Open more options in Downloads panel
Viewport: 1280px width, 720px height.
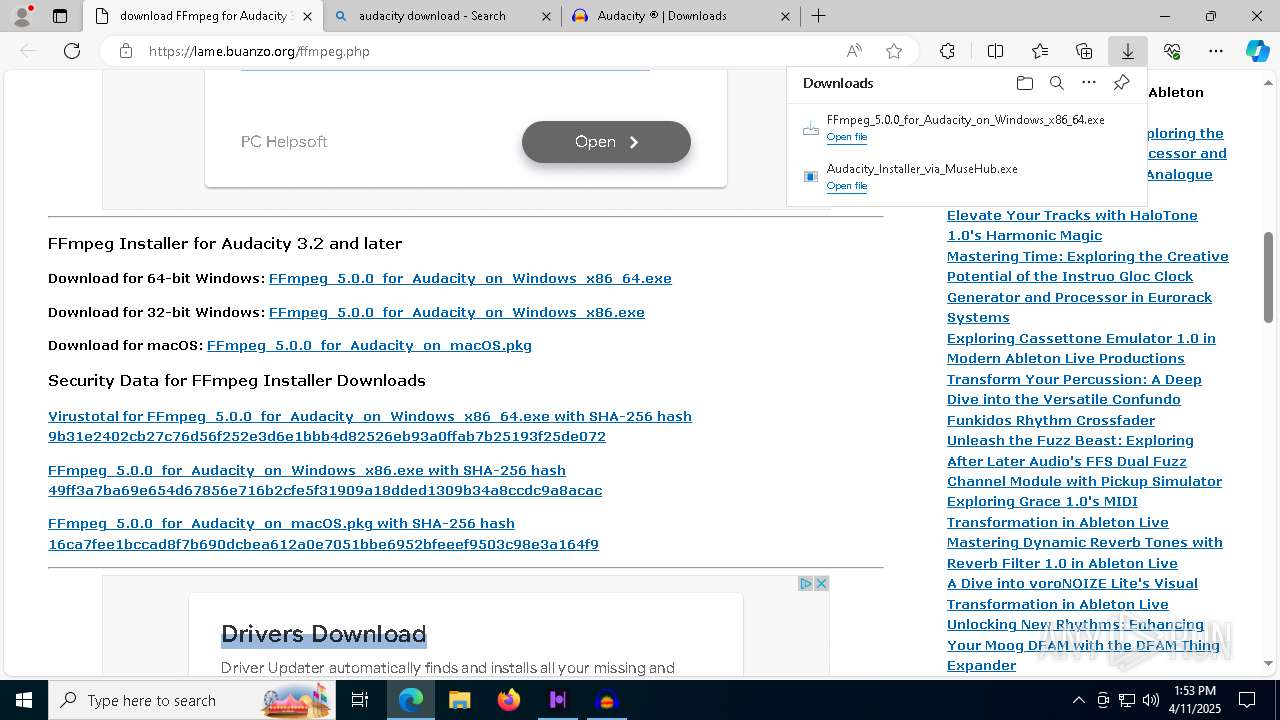[1089, 83]
